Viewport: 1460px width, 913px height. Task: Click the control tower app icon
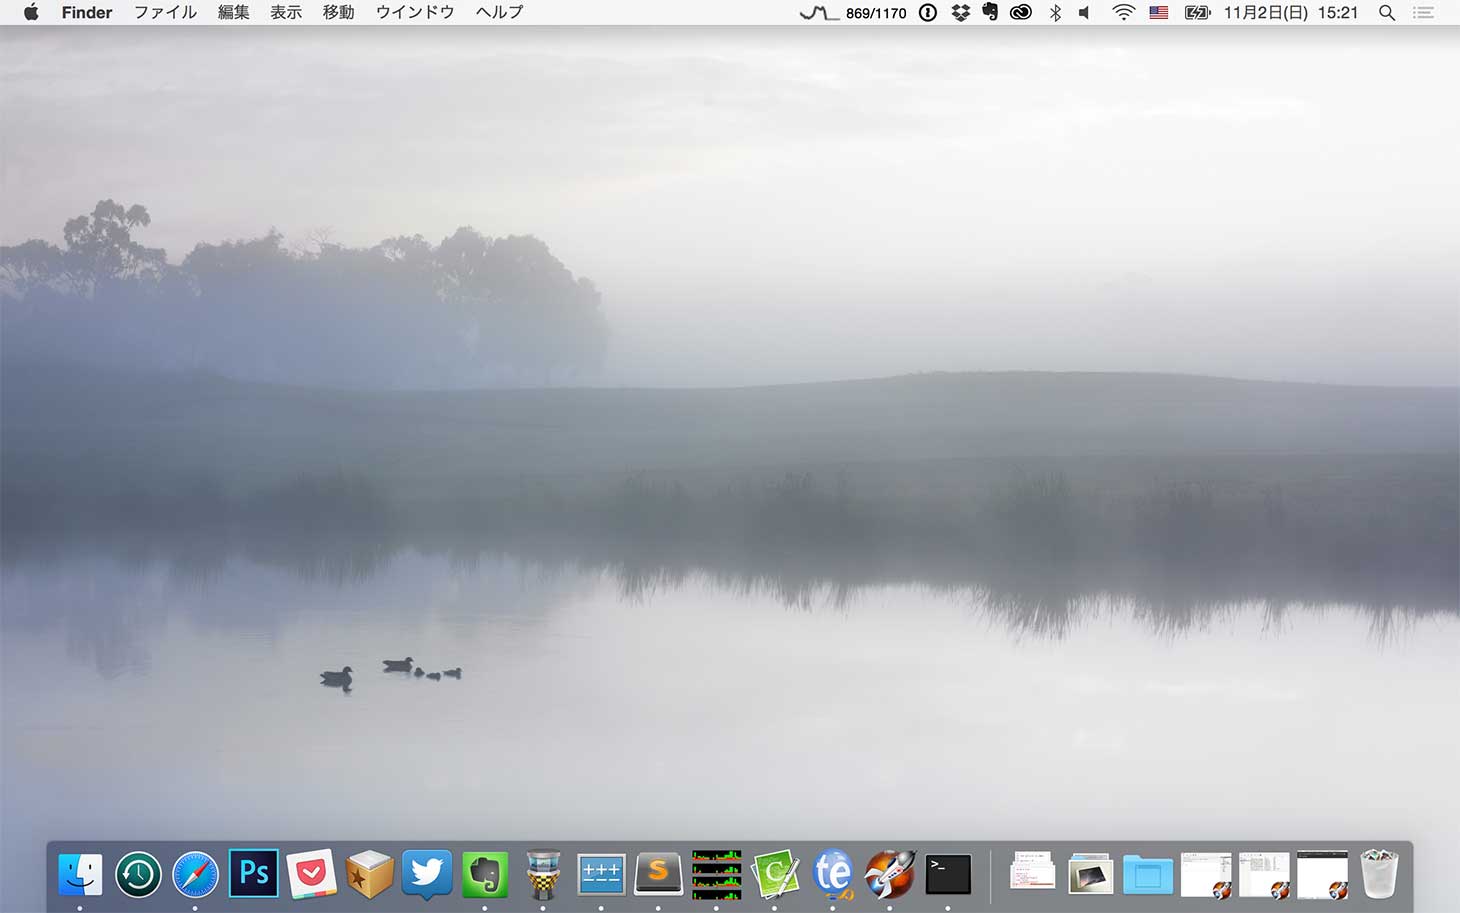543,875
